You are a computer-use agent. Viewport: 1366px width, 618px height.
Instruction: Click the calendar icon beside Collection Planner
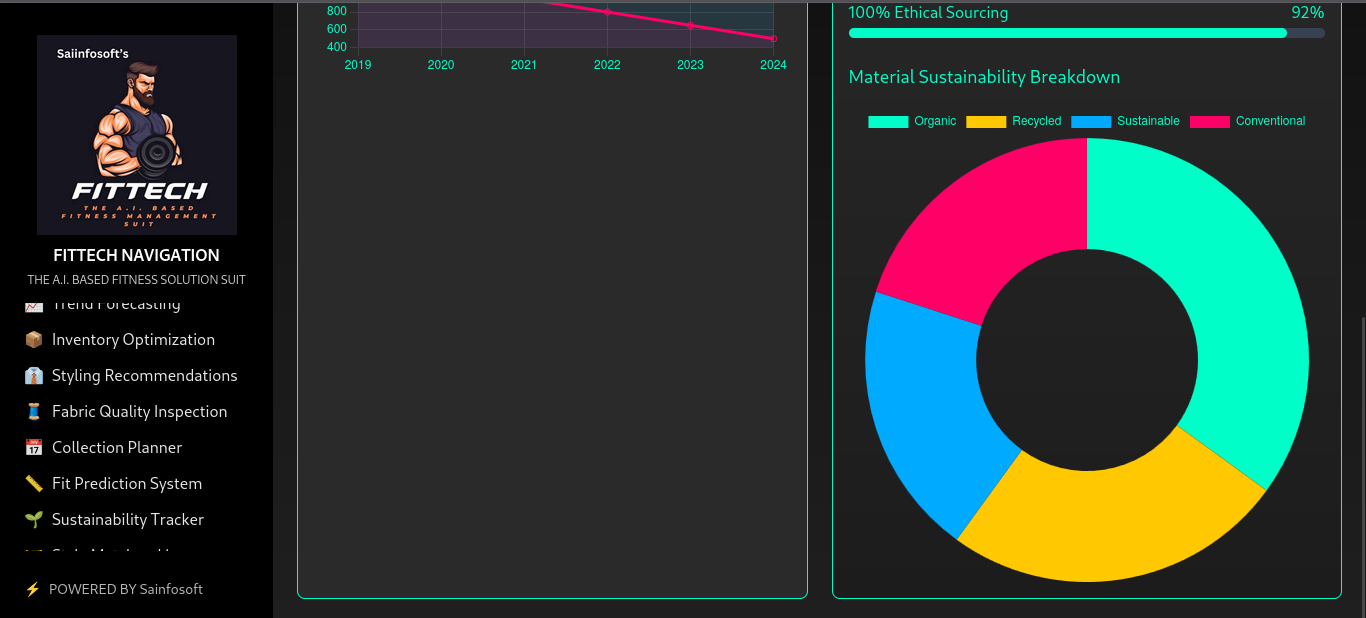click(x=34, y=448)
